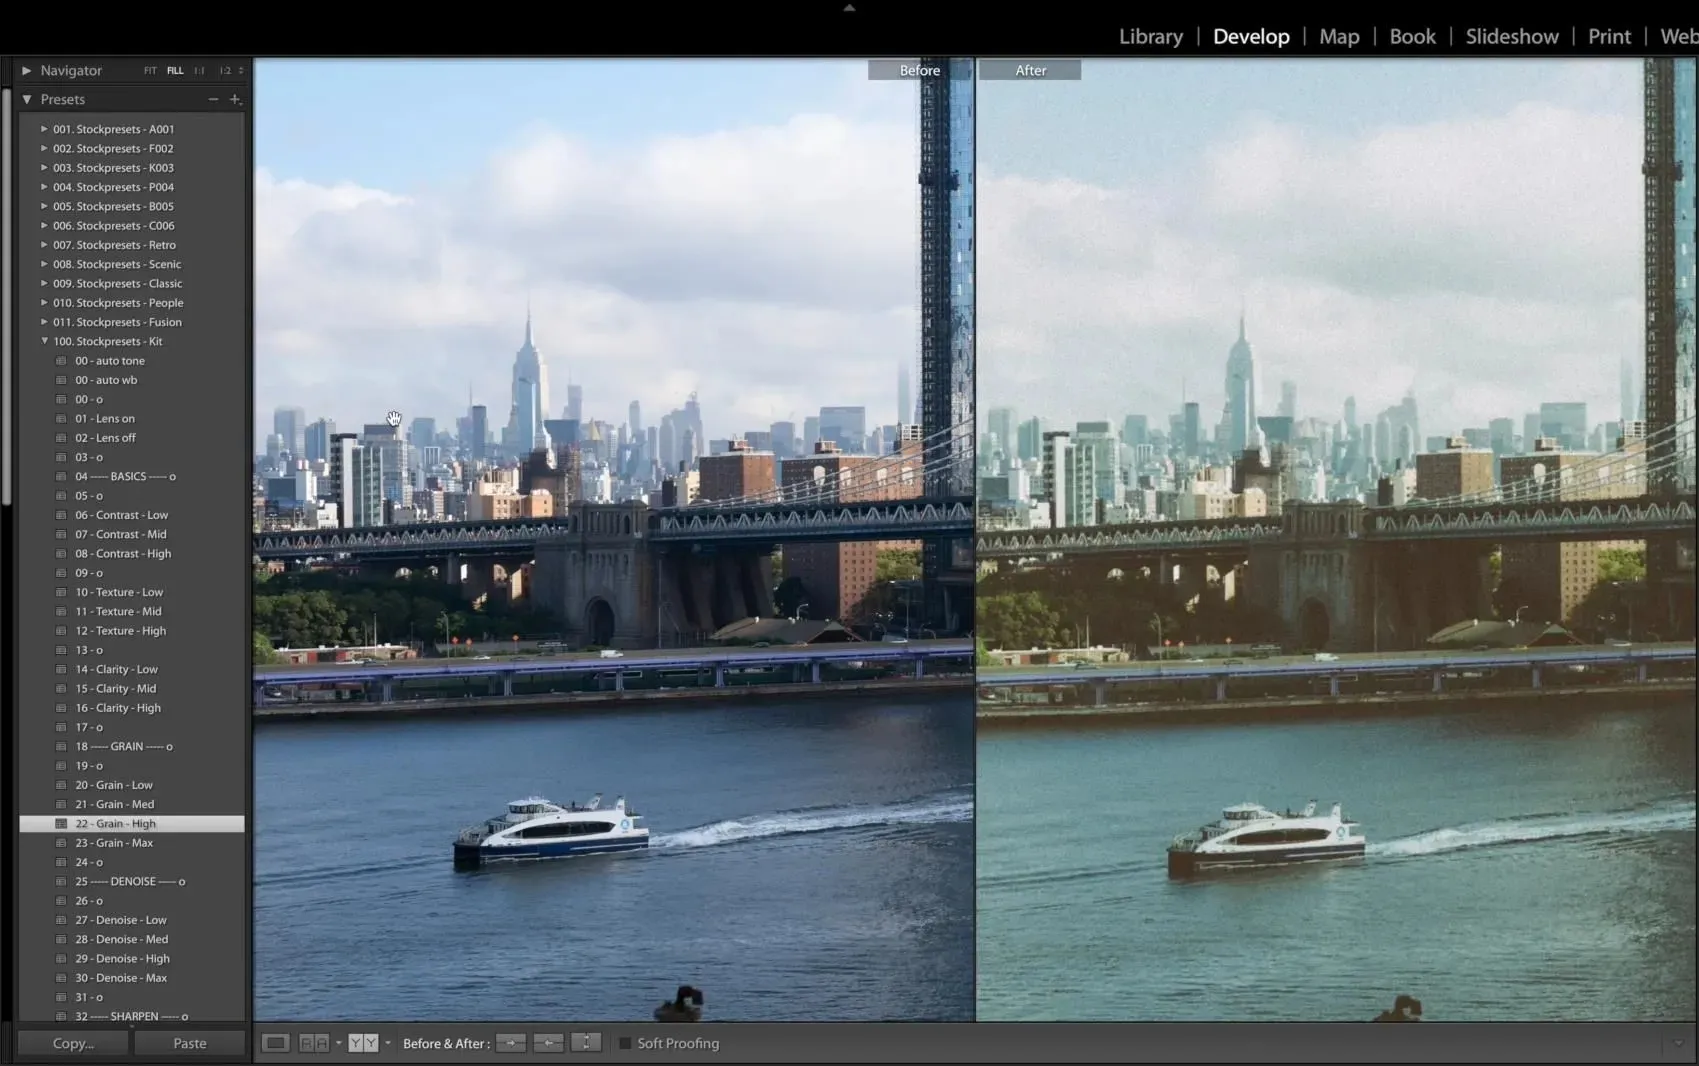Click preset icon beside 27 - Denoise - Low
This screenshot has width=1699, height=1066.
click(61, 920)
